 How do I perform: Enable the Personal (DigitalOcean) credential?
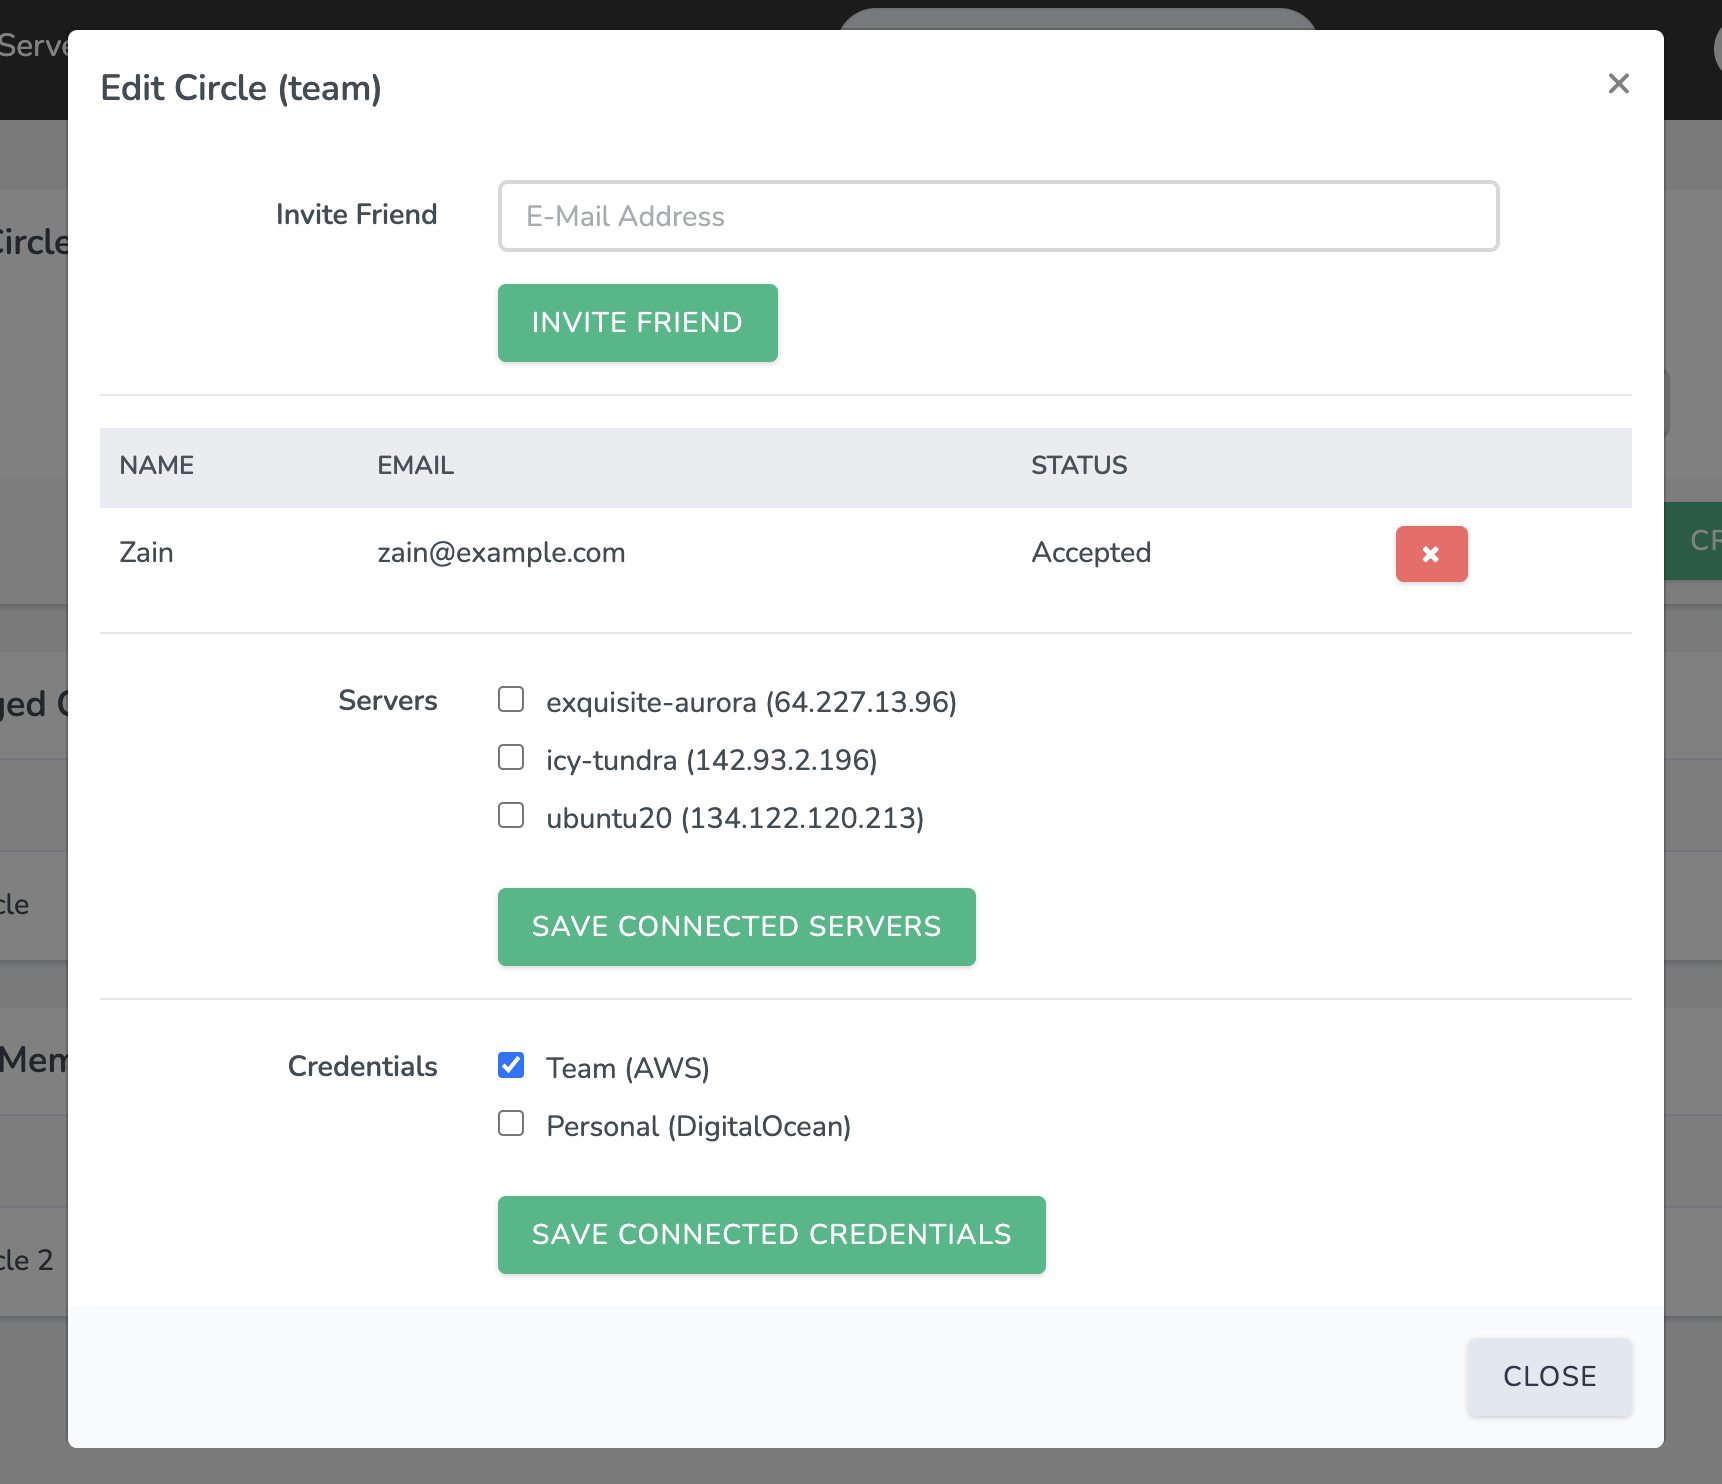click(x=510, y=1124)
